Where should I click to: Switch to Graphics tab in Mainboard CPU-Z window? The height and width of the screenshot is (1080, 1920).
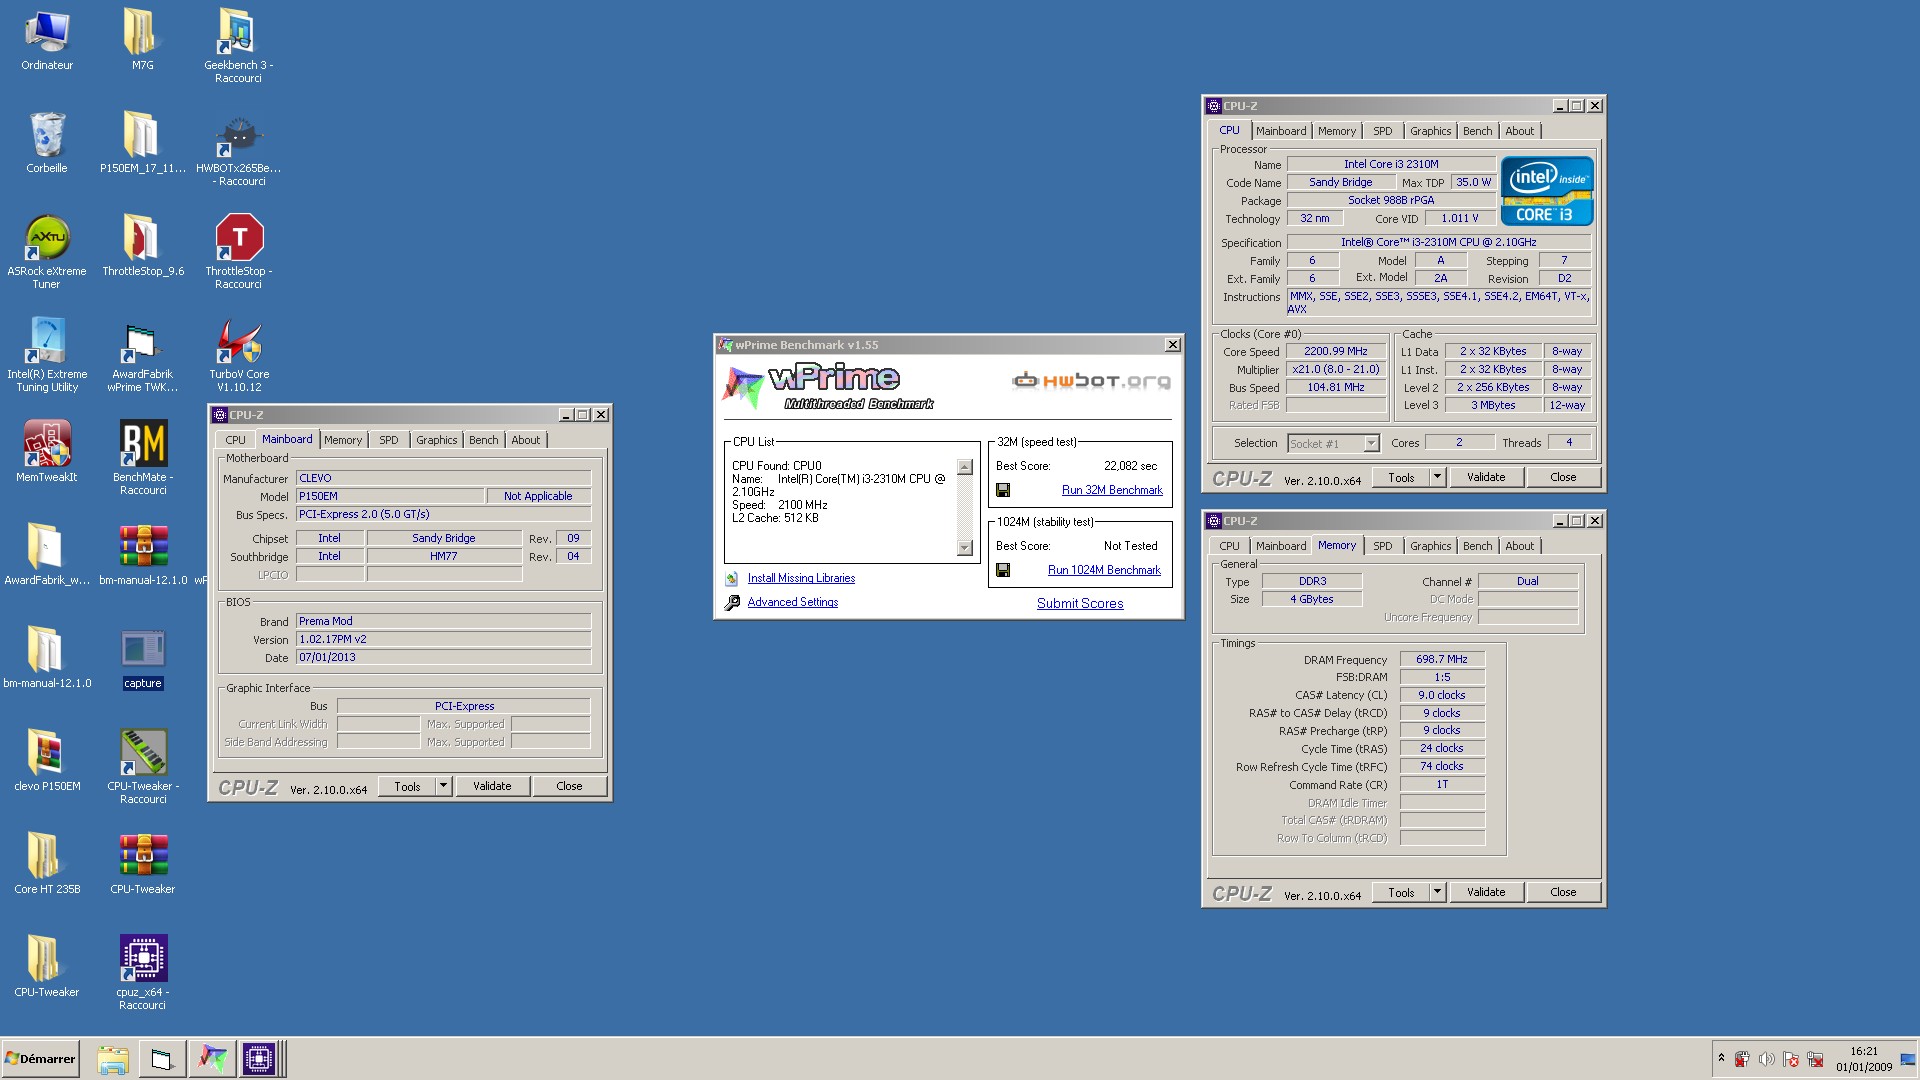(436, 440)
